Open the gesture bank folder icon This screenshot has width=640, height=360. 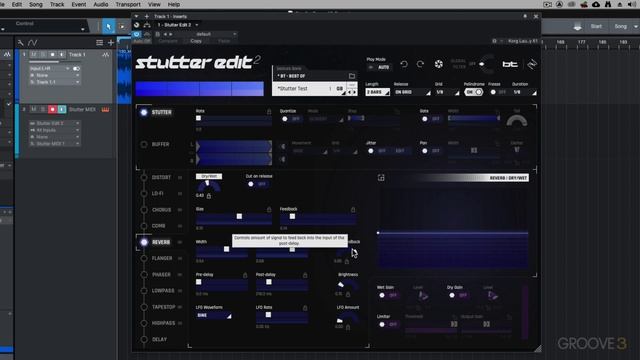(352, 76)
